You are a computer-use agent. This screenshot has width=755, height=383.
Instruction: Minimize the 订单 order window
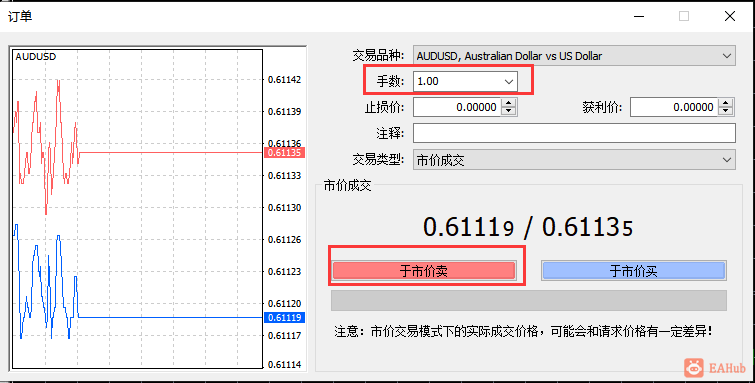(x=639, y=16)
